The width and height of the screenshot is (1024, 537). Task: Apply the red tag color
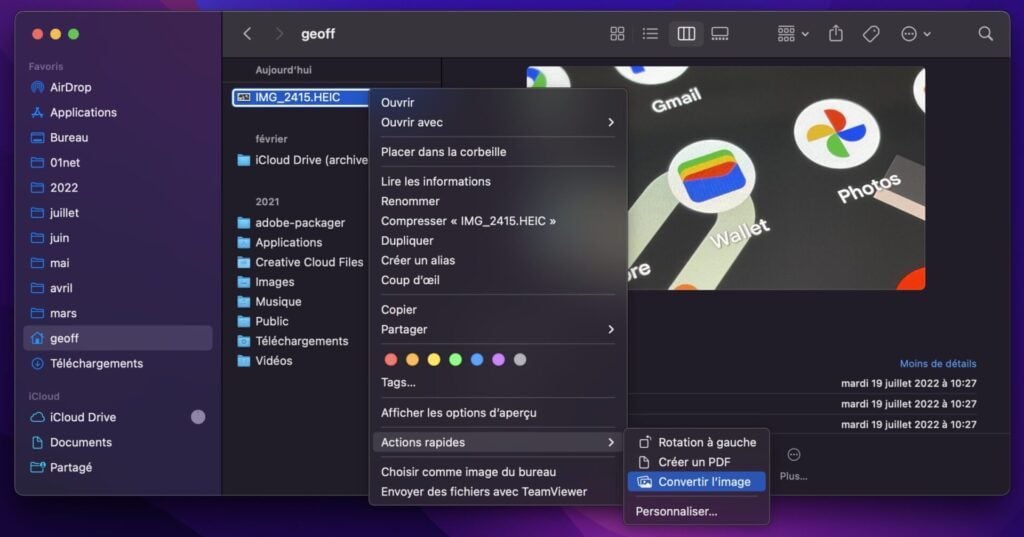391,359
